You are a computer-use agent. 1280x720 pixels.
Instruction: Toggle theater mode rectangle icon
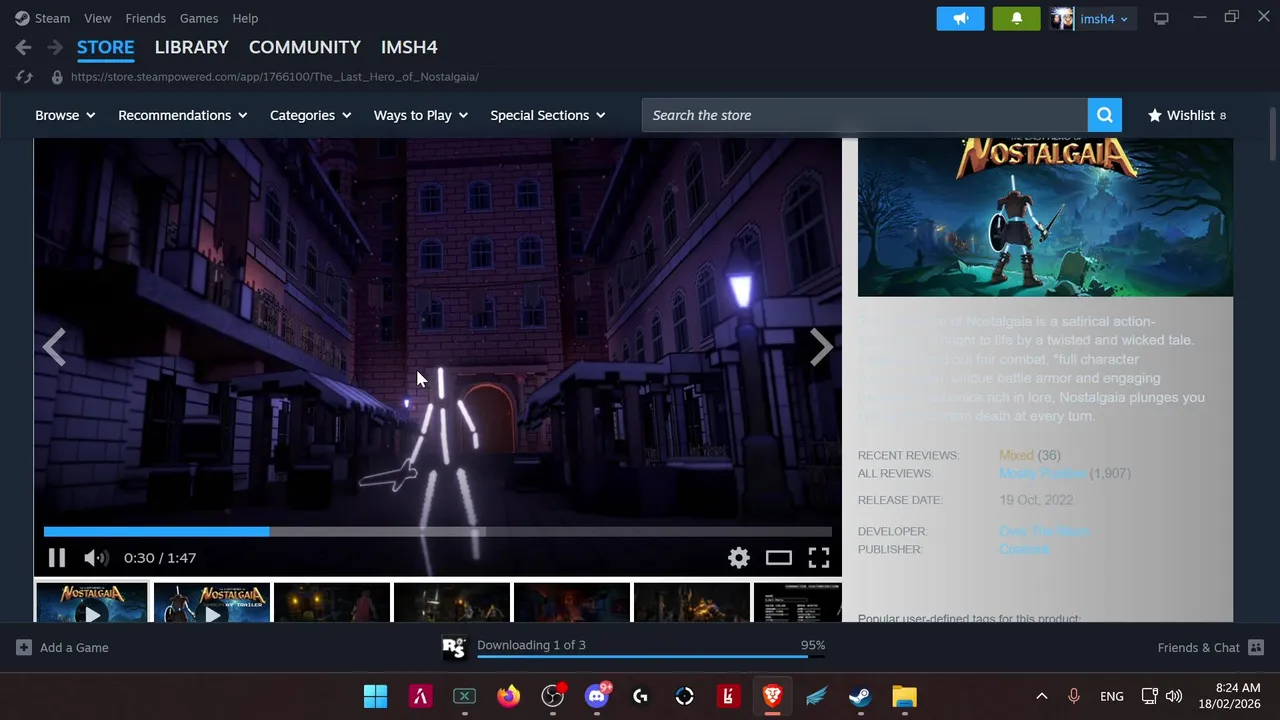(x=779, y=558)
